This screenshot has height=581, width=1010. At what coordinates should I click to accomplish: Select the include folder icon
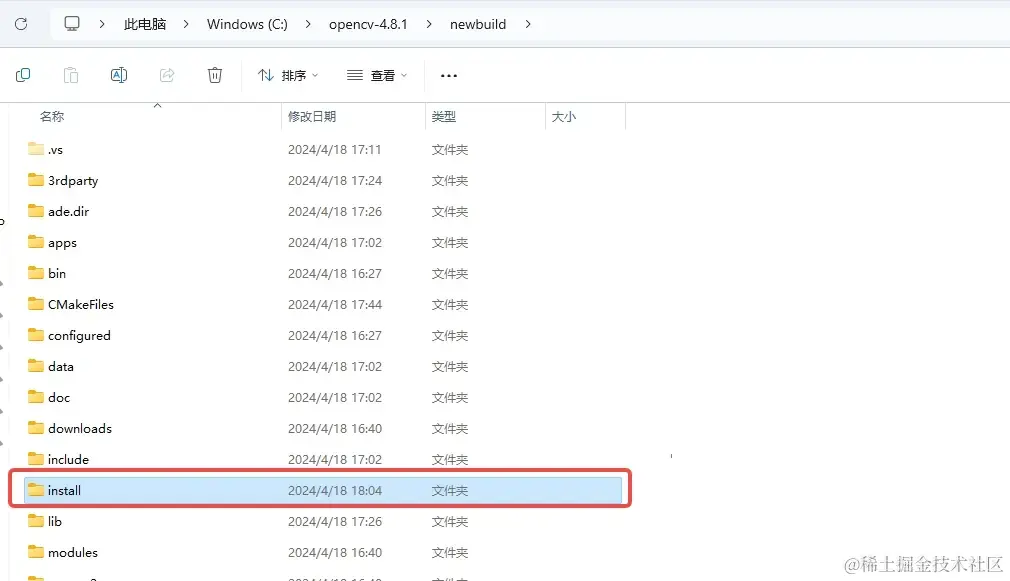coord(36,458)
